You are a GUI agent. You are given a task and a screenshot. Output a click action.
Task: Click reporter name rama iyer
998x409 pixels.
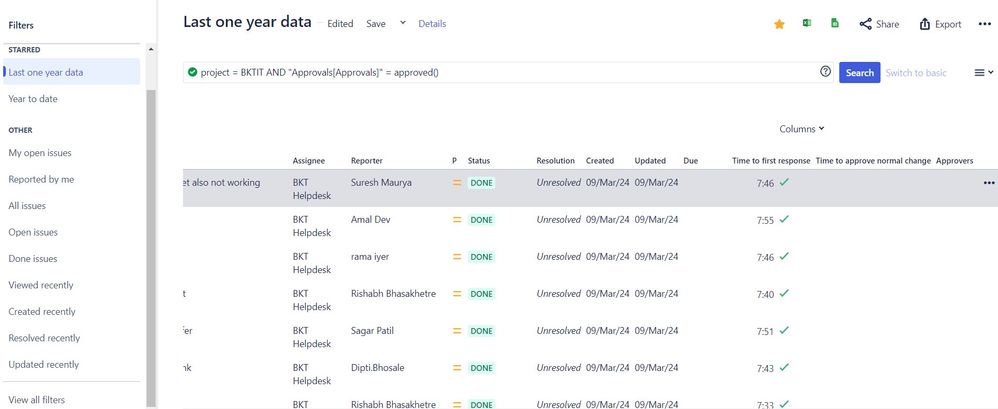point(370,256)
